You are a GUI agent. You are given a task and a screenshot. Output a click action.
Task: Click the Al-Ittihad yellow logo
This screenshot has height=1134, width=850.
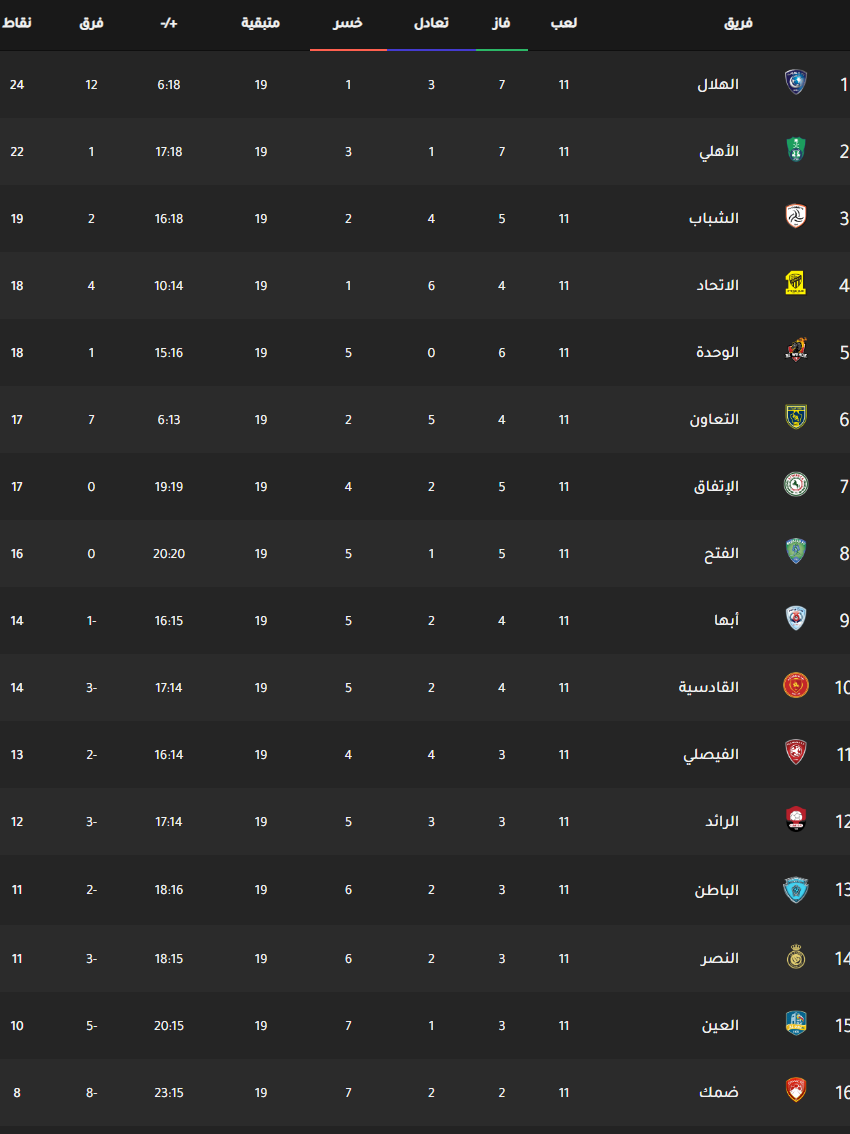pyautogui.click(x=796, y=284)
